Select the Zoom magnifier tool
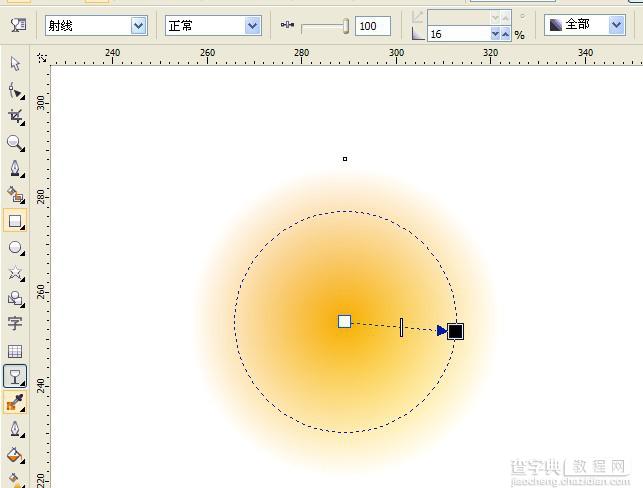The image size is (643, 488). (16, 143)
